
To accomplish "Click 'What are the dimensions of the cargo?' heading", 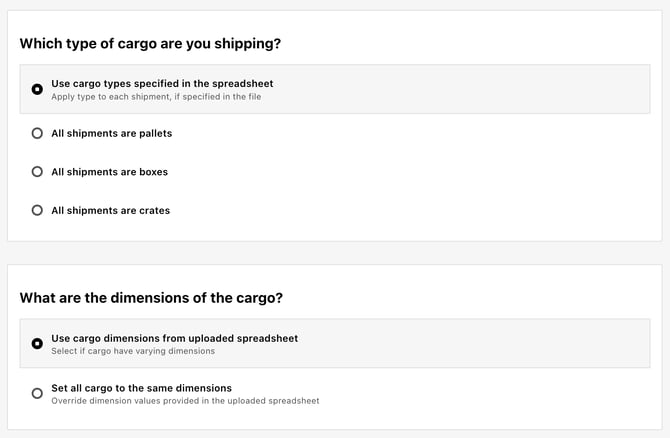I will (x=151, y=298).
